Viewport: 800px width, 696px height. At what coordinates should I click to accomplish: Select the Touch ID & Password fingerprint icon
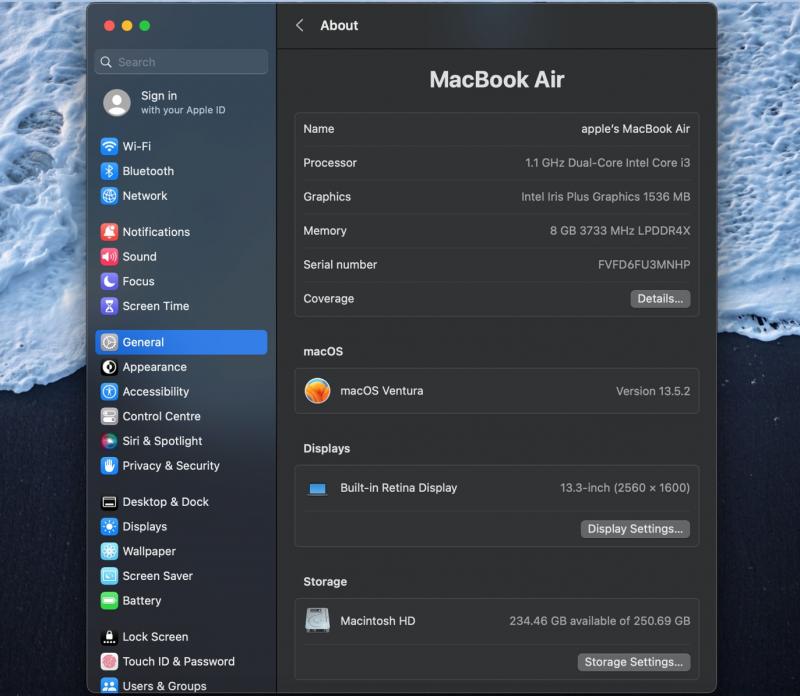pos(109,662)
